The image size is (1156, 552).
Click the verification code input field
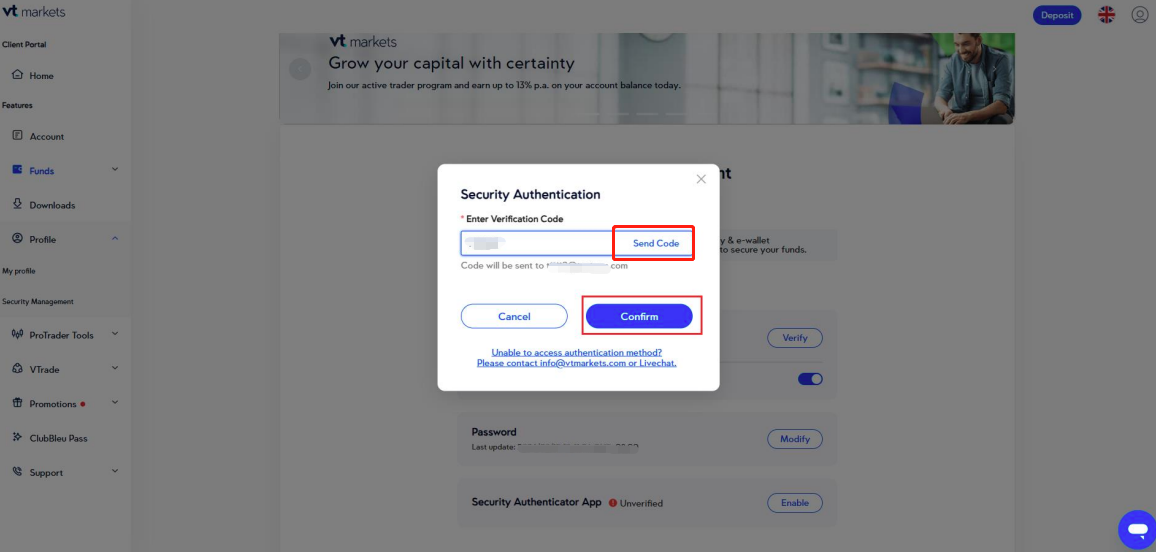[537, 243]
